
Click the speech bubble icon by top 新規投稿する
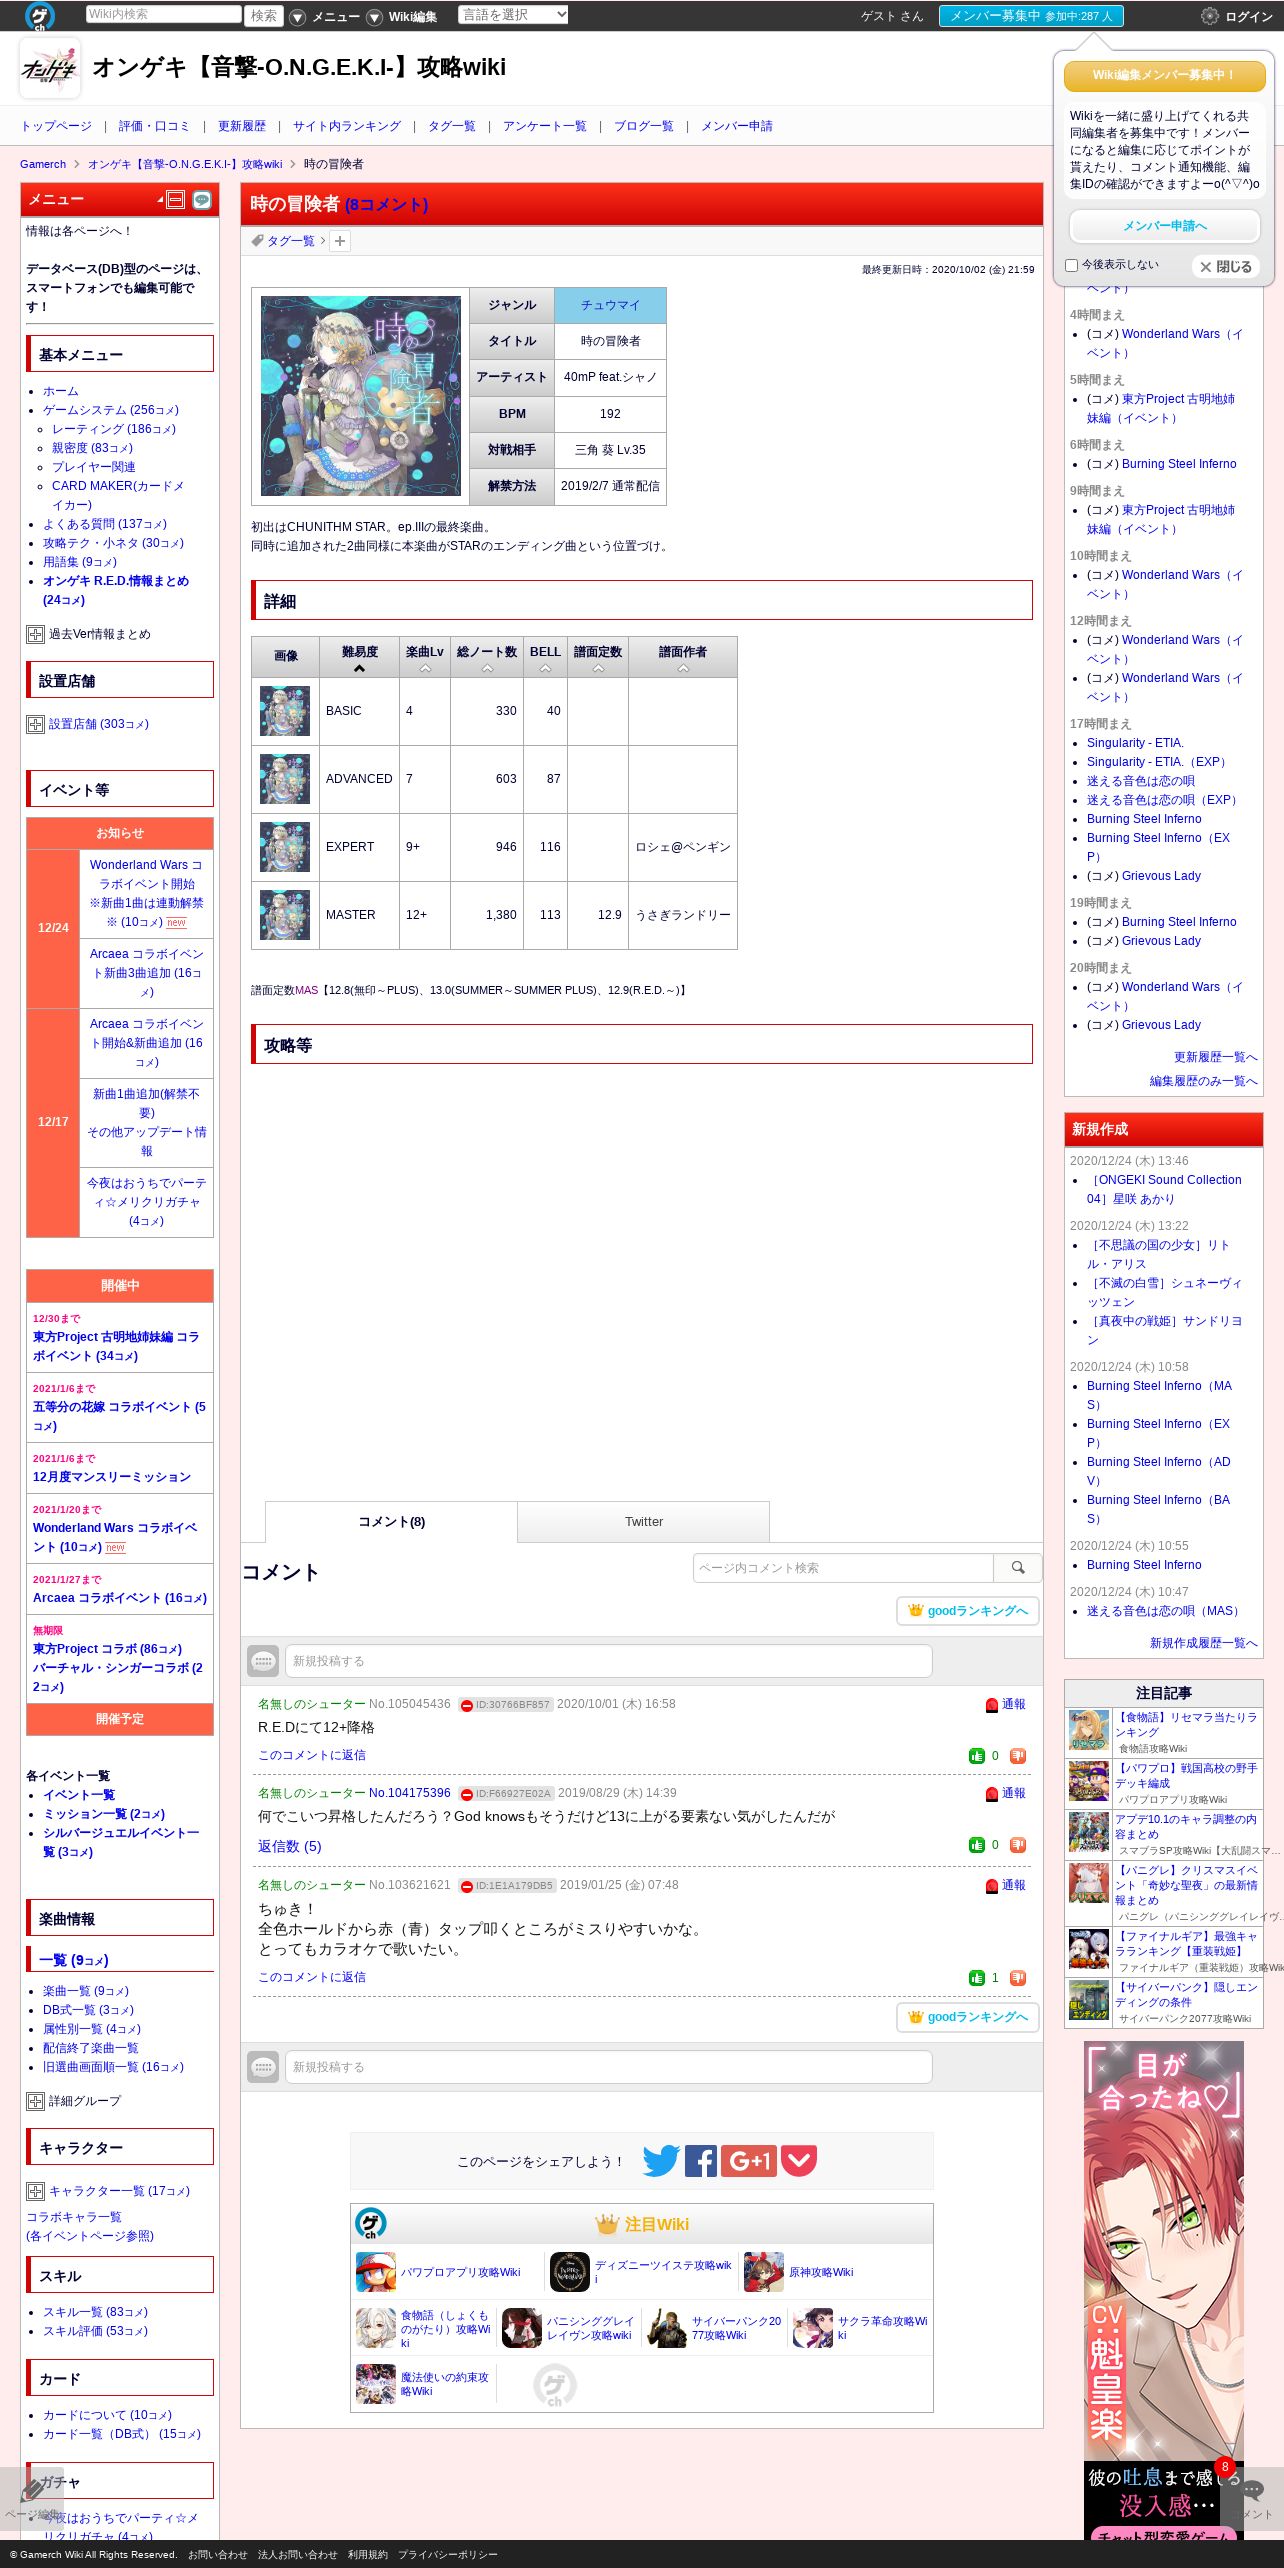point(263,1661)
